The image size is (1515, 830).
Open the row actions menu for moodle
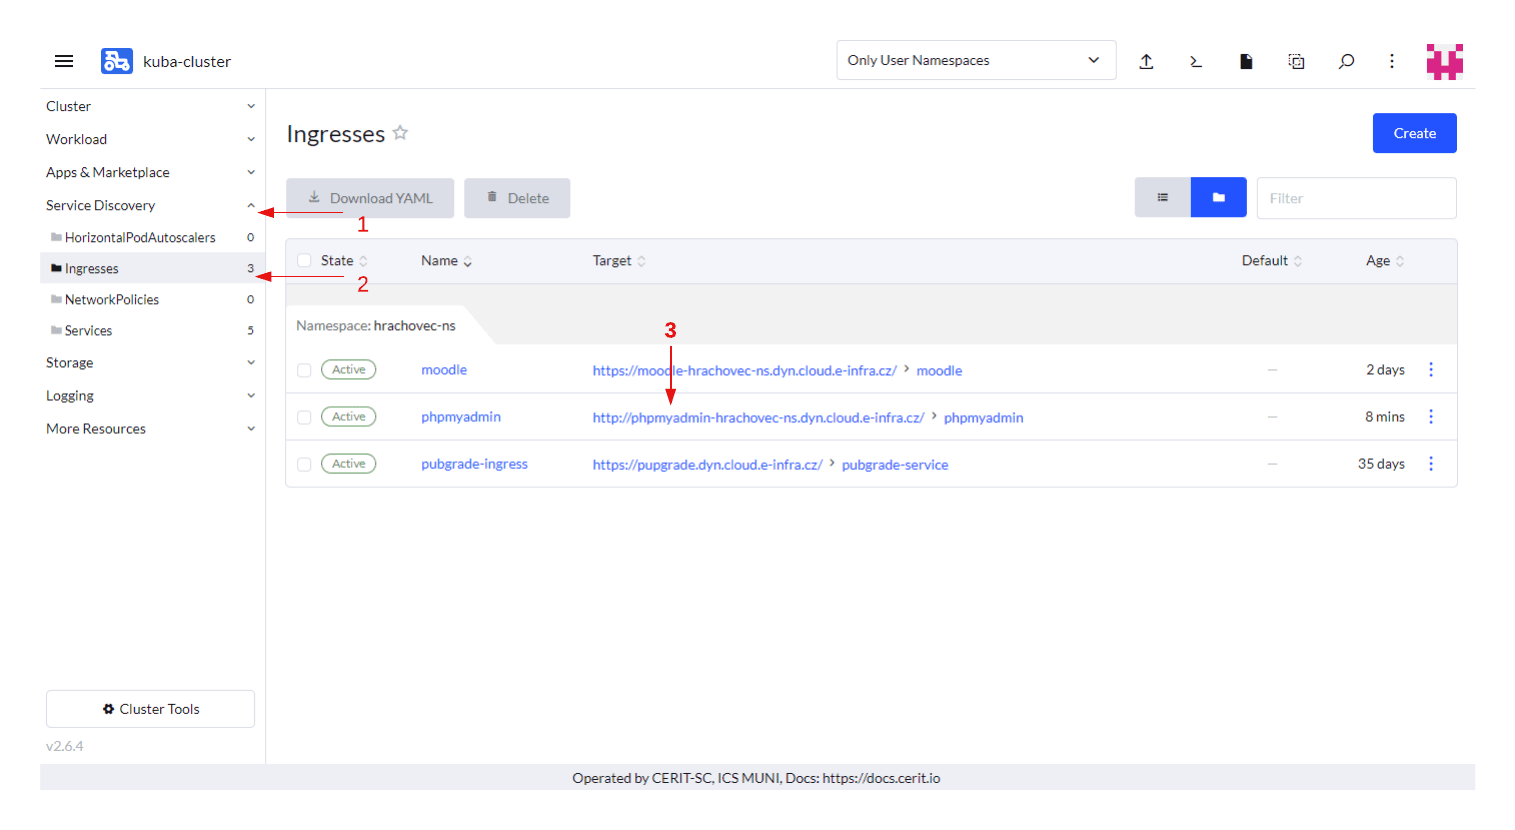coord(1431,370)
